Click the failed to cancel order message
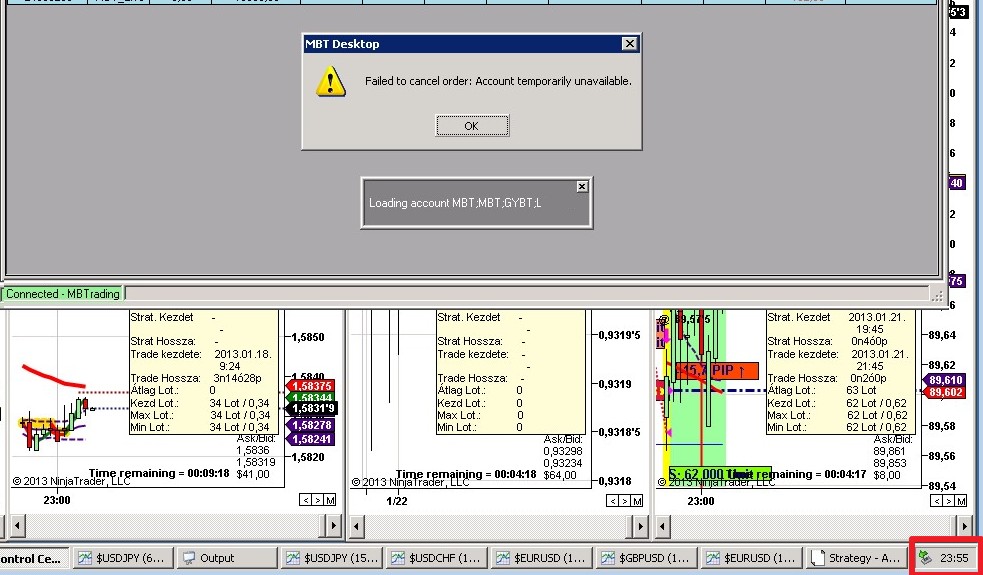This screenshot has width=983, height=575. click(x=498, y=81)
